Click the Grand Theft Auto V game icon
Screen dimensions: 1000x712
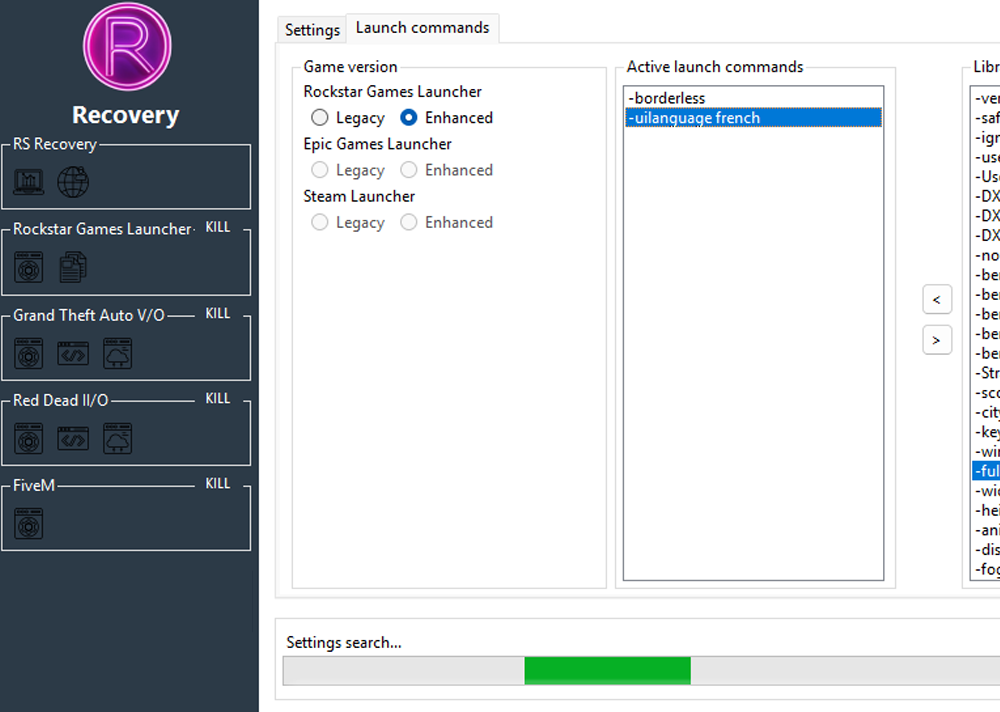[28, 352]
